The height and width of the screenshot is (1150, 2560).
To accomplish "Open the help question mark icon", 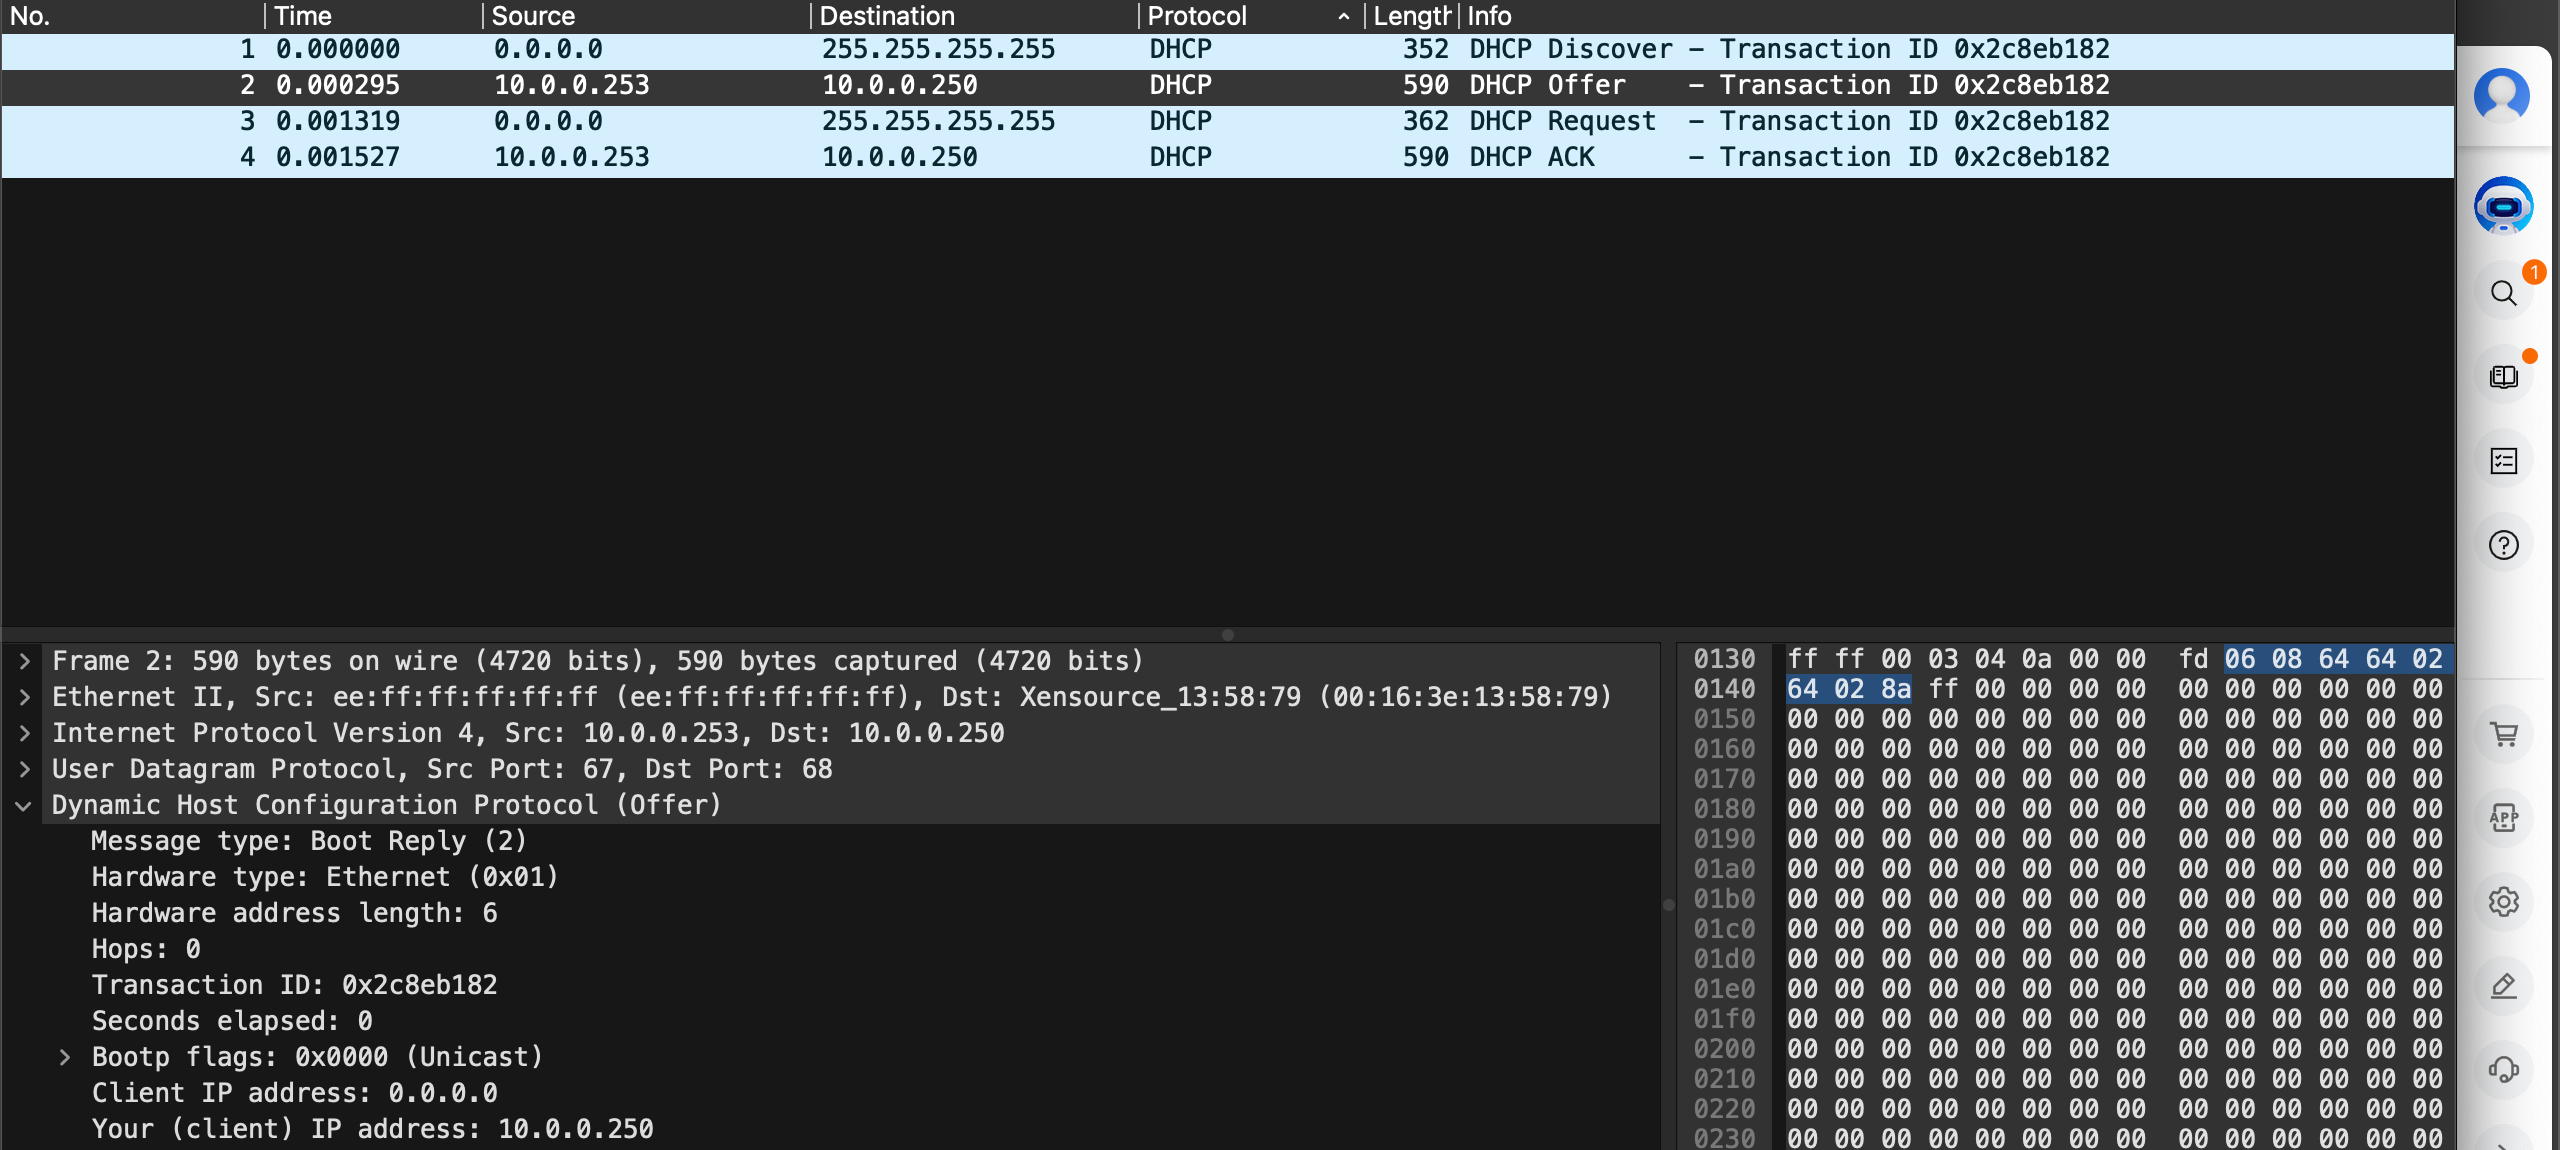I will click(x=2503, y=545).
